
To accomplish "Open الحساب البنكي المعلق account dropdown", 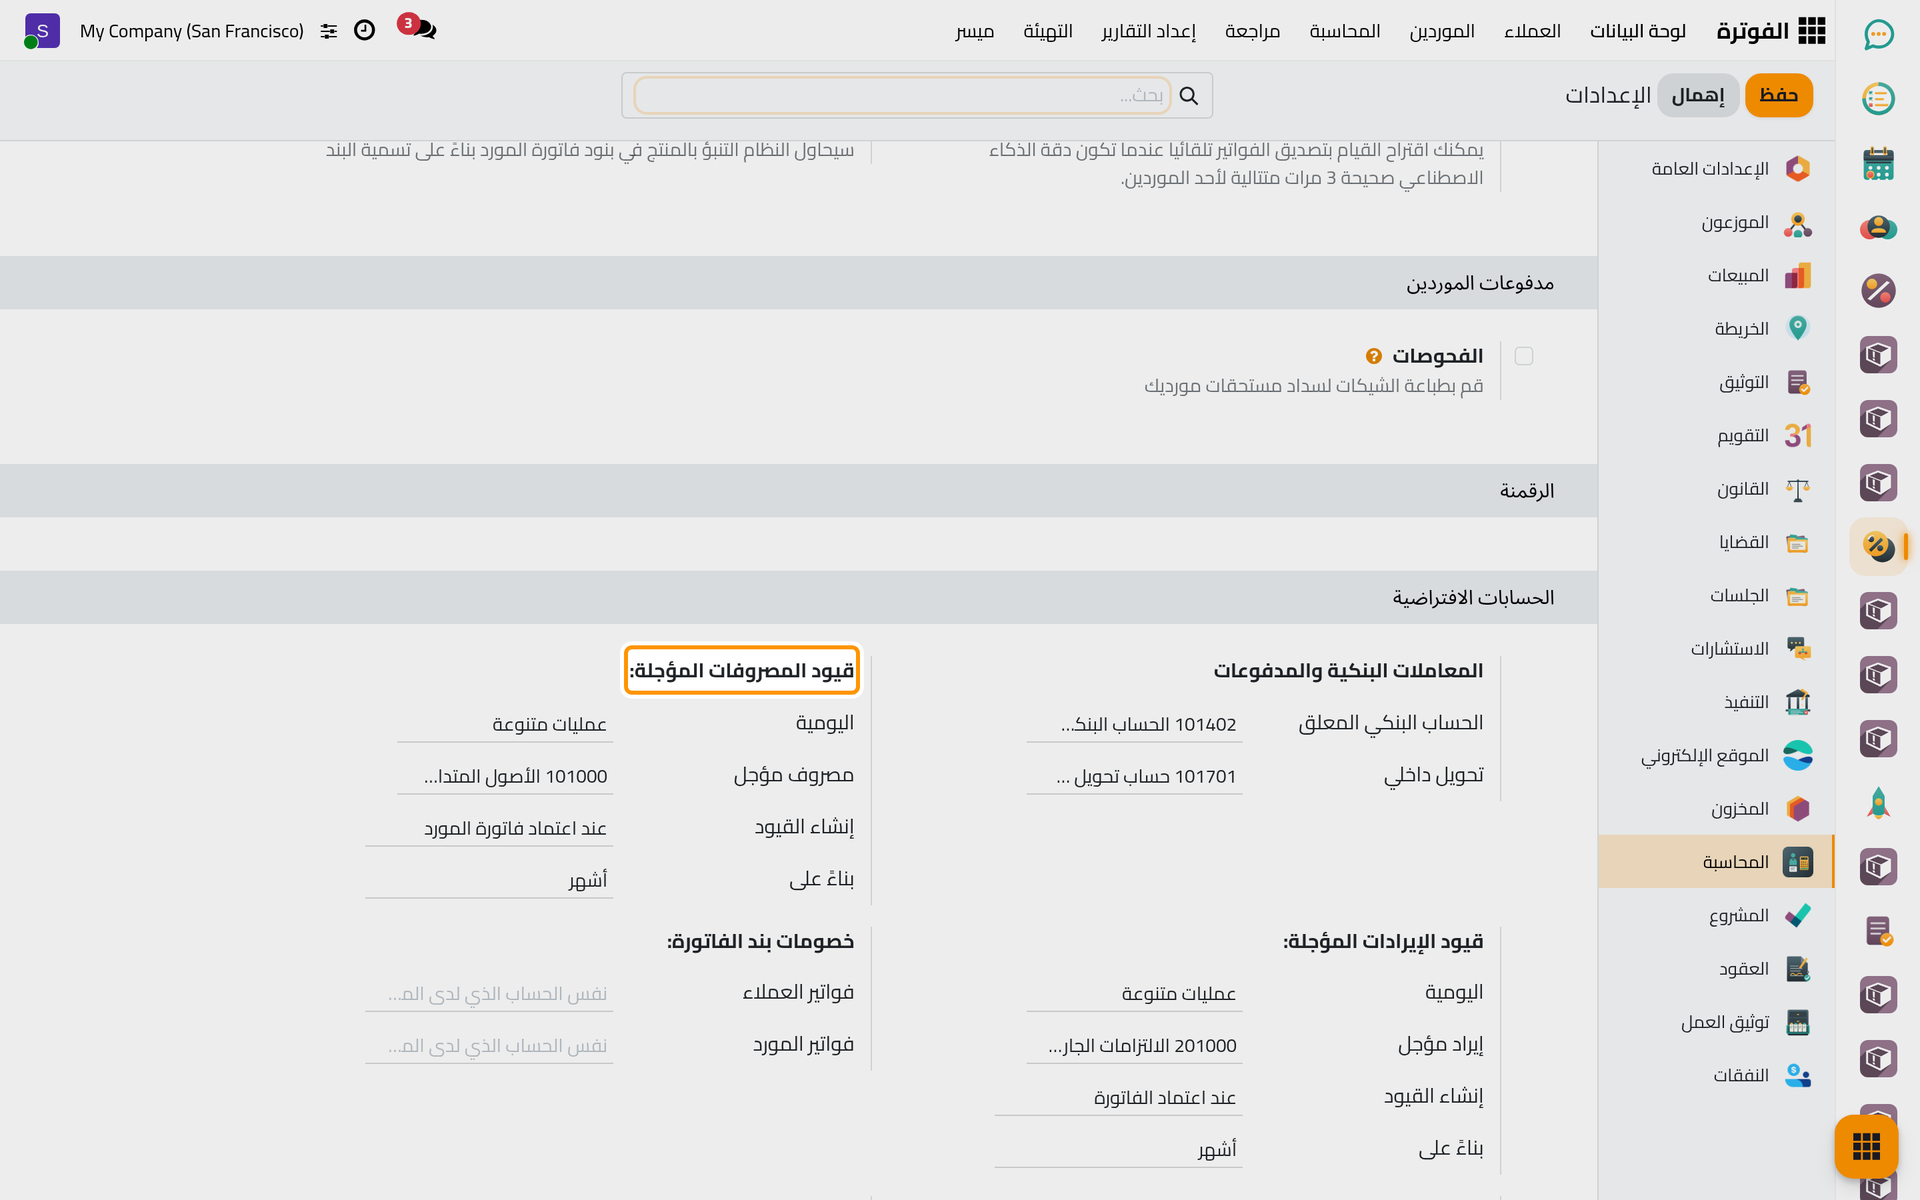I will pyautogui.click(x=1134, y=724).
